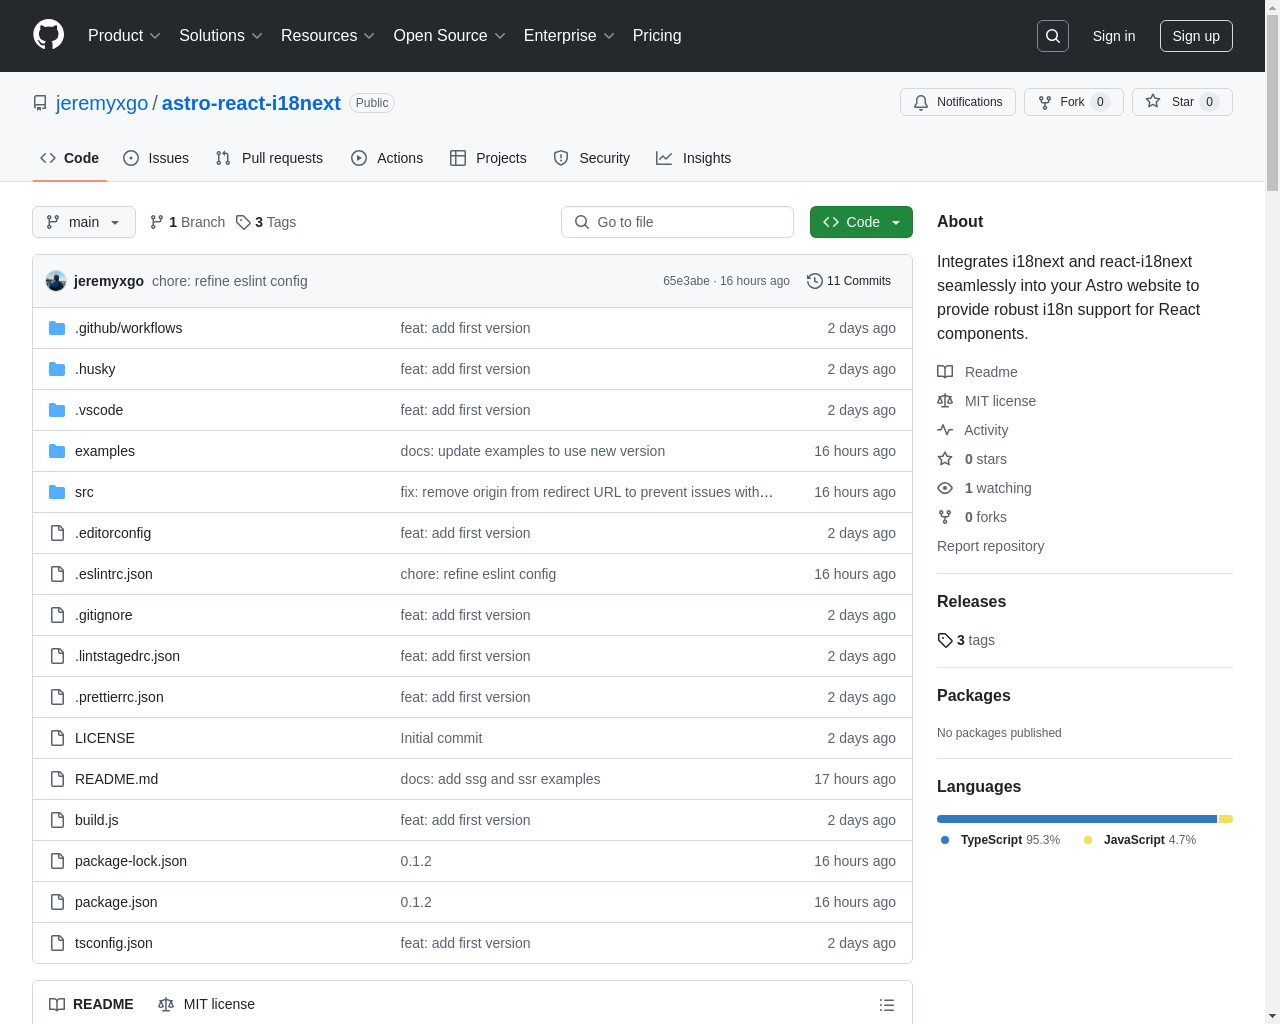Focus the Go to file search field

click(677, 222)
